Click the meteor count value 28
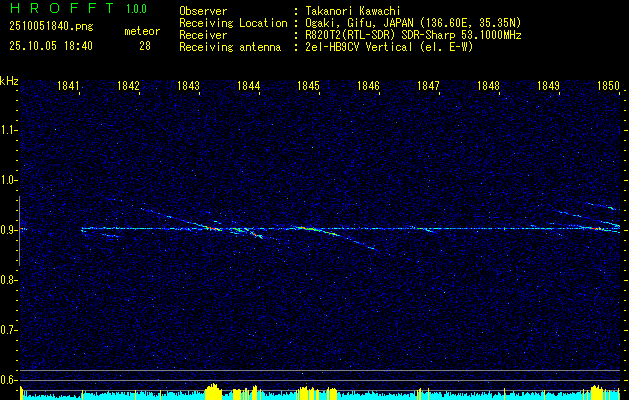629x400 pixels. (145, 46)
